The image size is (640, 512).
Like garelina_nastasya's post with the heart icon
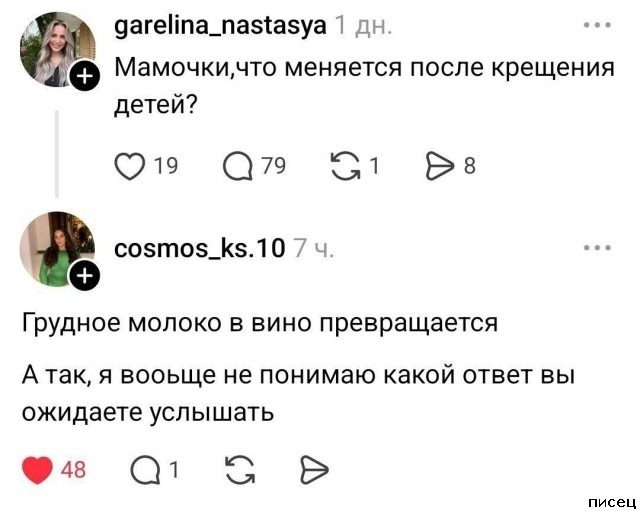130,167
